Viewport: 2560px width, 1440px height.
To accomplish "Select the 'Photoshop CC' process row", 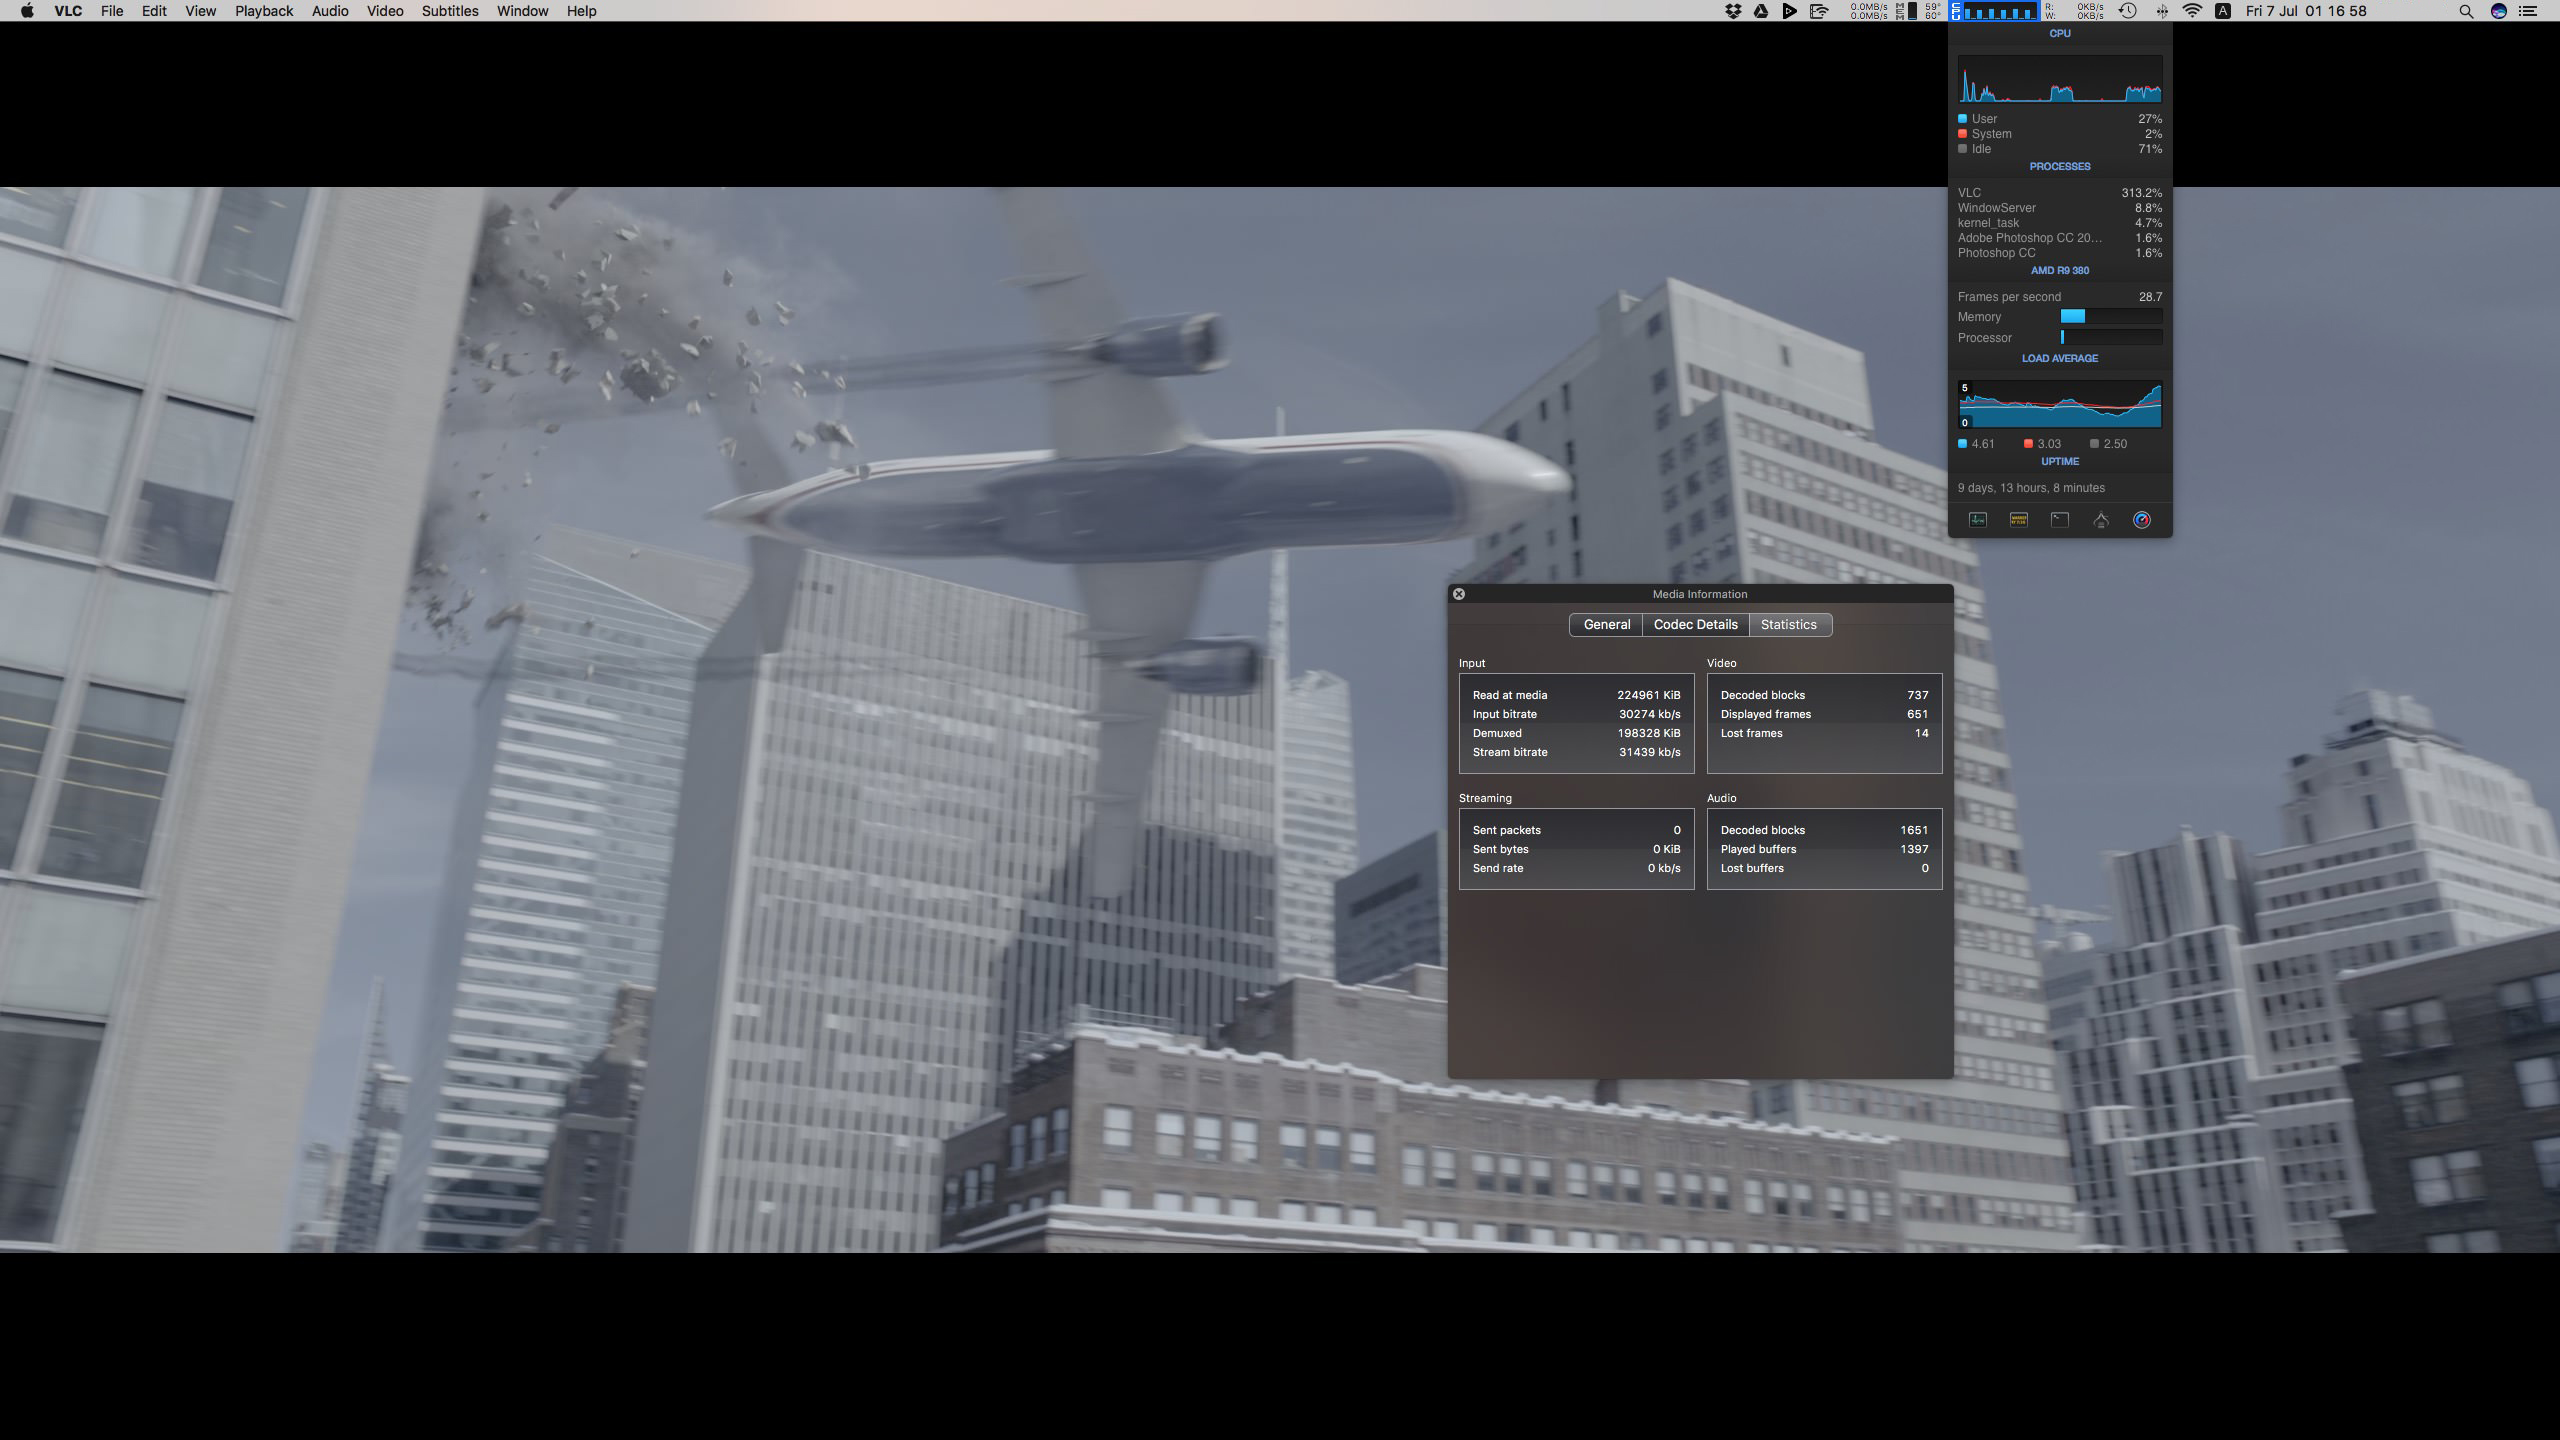I will pos(2060,253).
